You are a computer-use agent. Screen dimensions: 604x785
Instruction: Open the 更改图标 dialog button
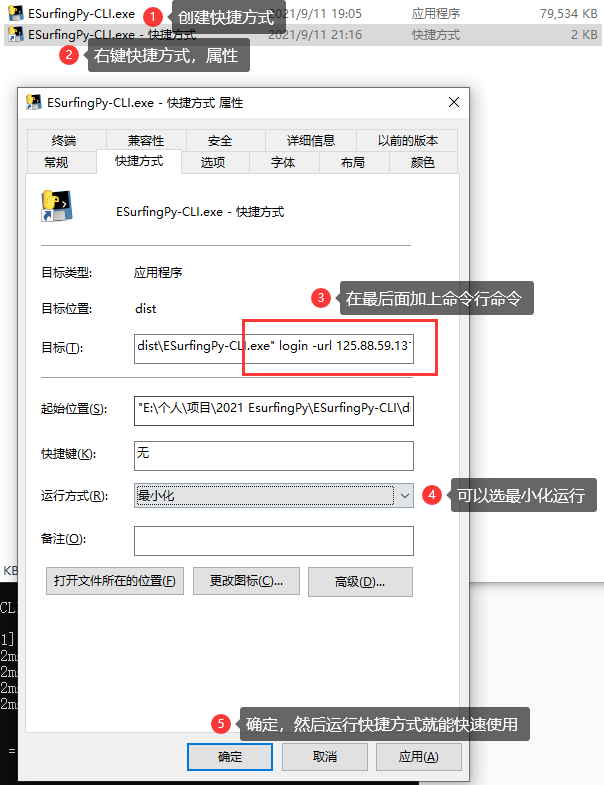246,581
